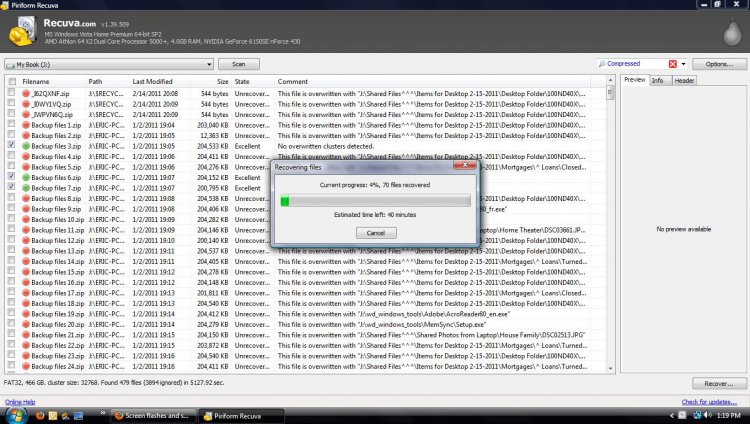Click the 1:19 PM taskbar clock
750x424 pixels.
point(728,415)
